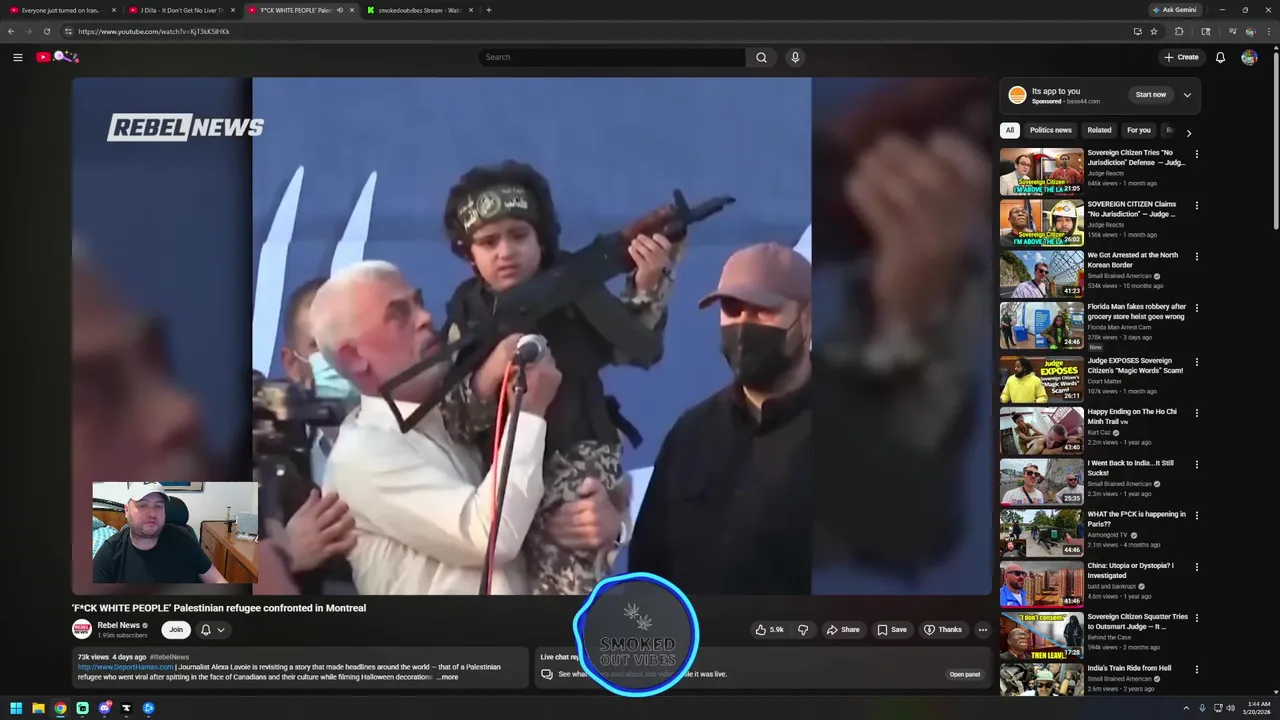Open more actions ellipsis under video
The image size is (1280, 720).
(982, 630)
